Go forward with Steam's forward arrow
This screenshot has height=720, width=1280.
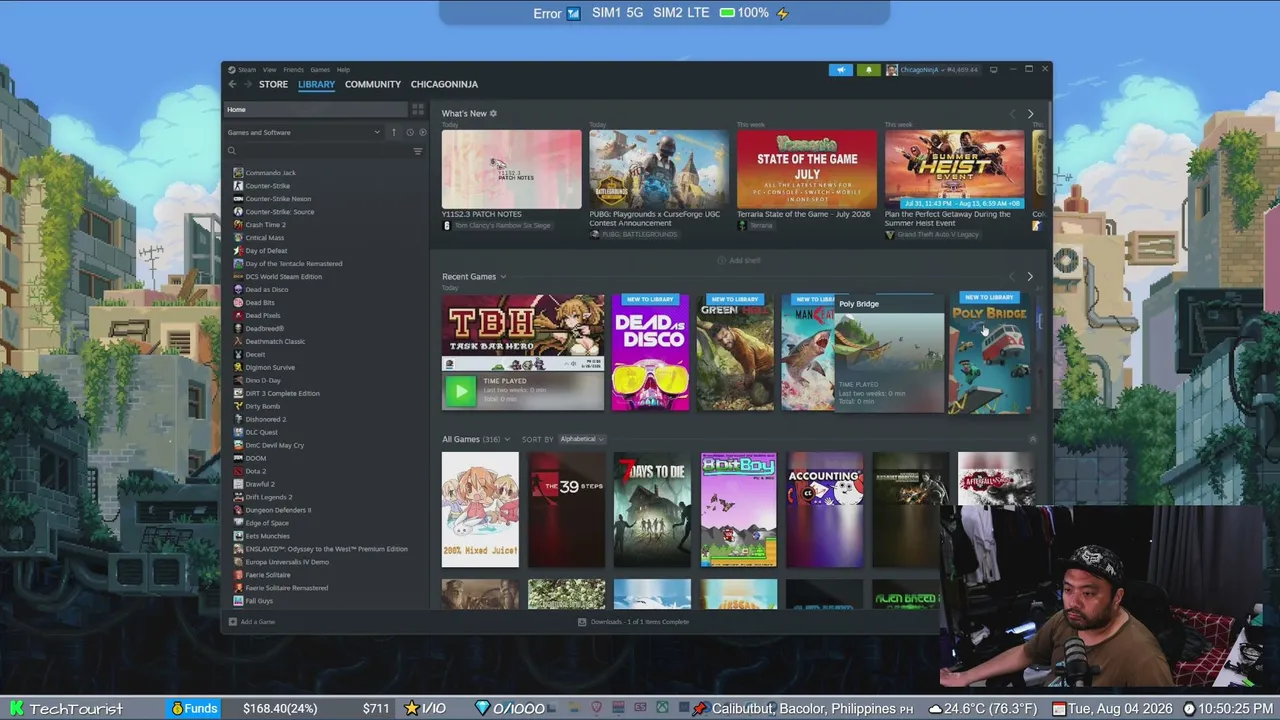247,84
